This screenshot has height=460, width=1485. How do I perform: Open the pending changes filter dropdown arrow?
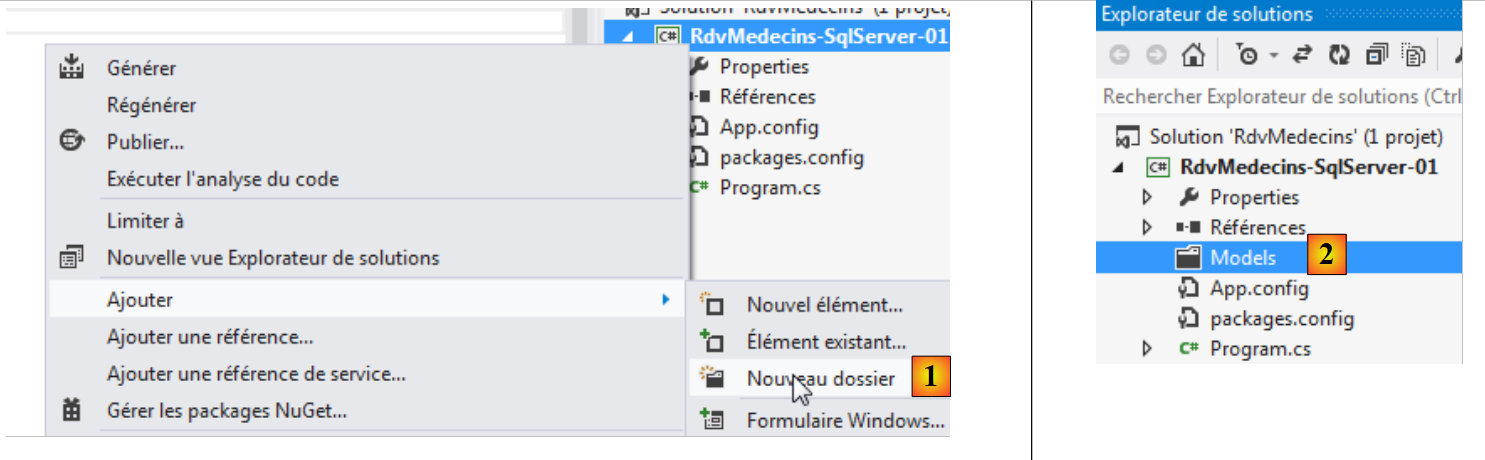tap(1272, 56)
